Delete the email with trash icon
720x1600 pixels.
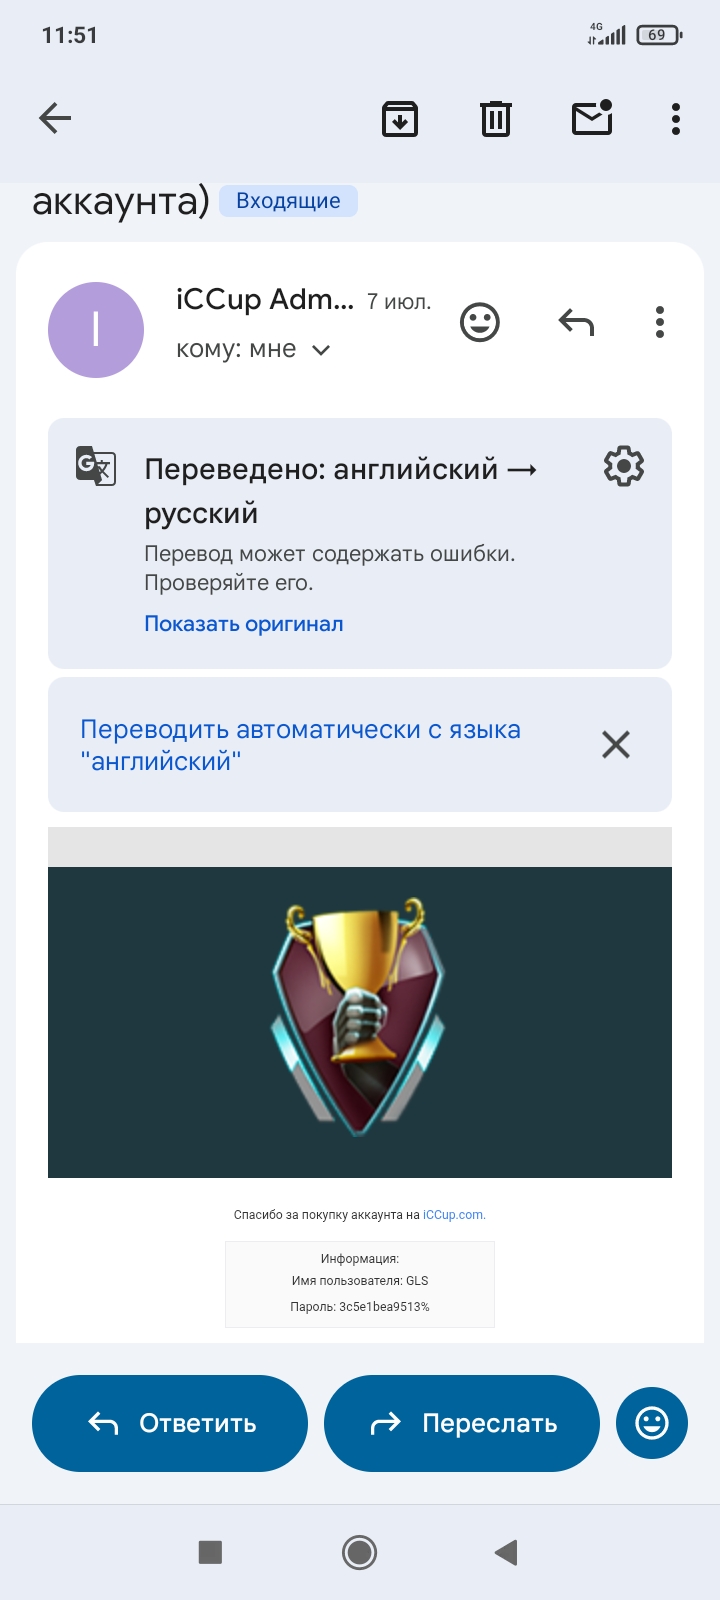click(x=496, y=119)
